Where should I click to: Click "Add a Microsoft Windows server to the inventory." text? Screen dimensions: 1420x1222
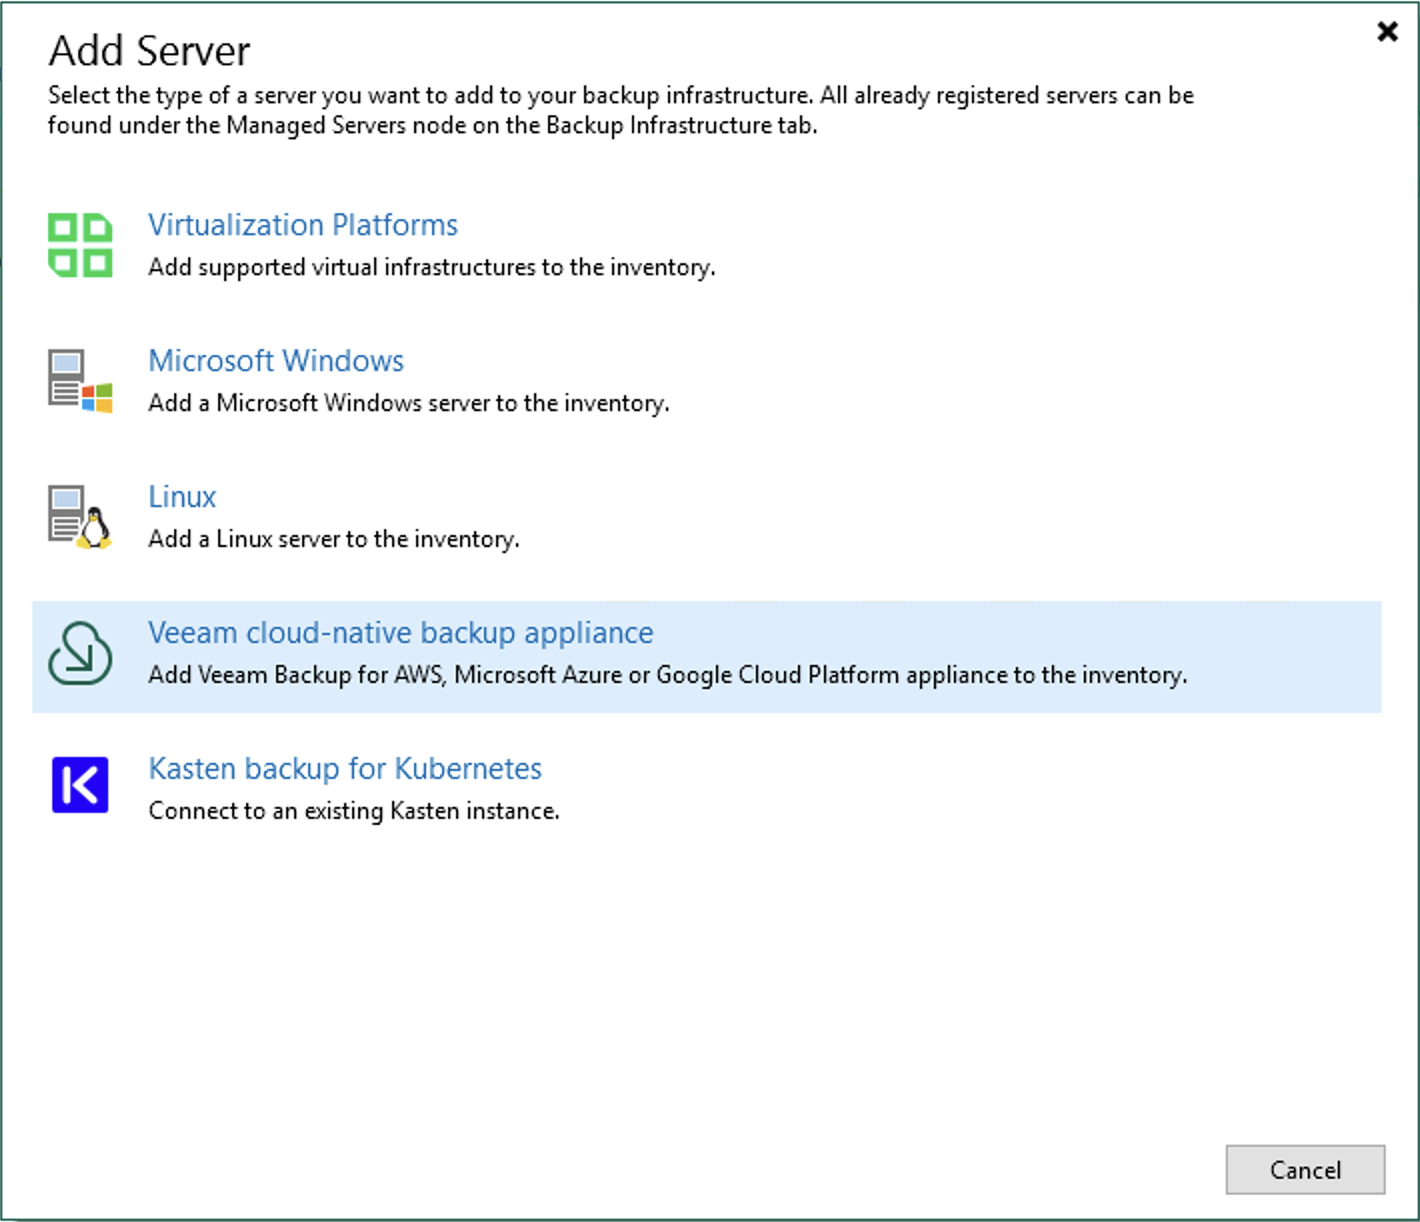tap(409, 403)
